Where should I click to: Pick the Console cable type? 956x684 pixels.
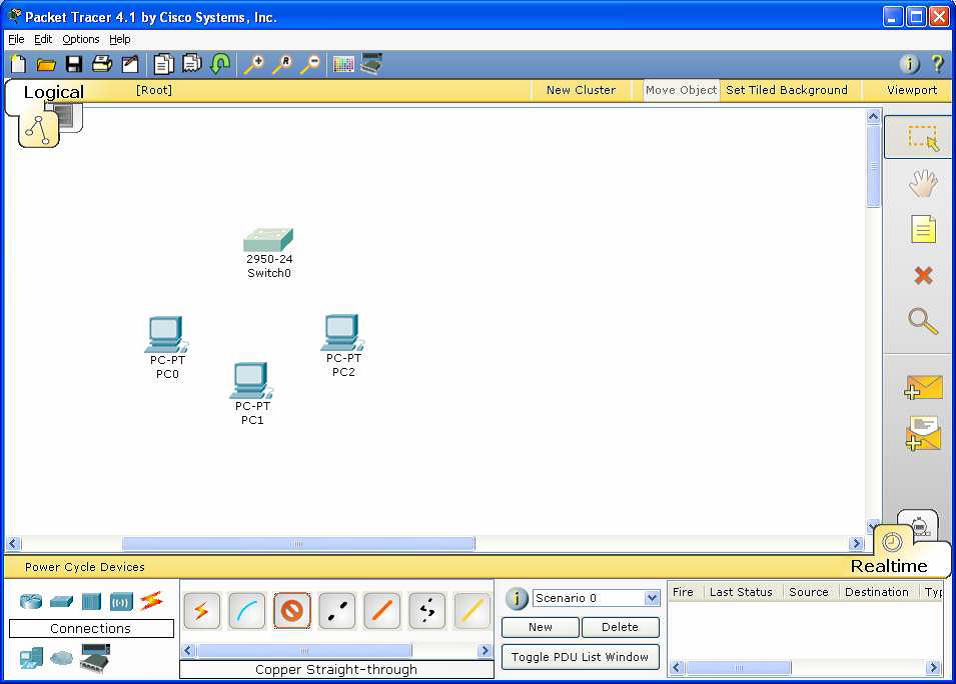[246, 611]
